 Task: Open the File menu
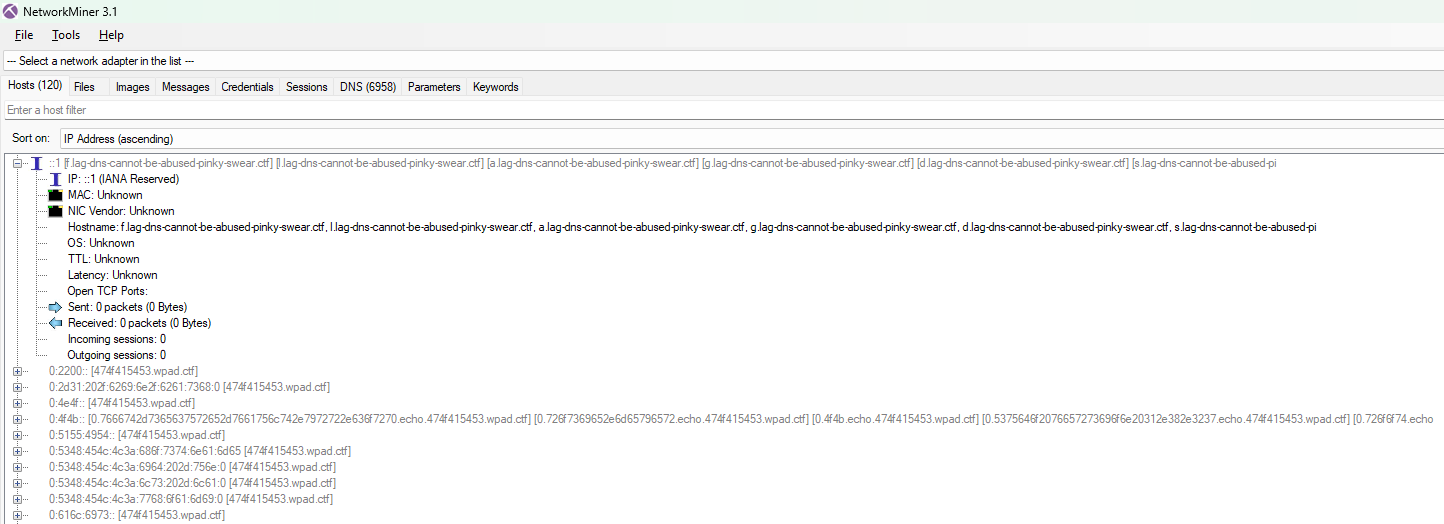point(24,35)
